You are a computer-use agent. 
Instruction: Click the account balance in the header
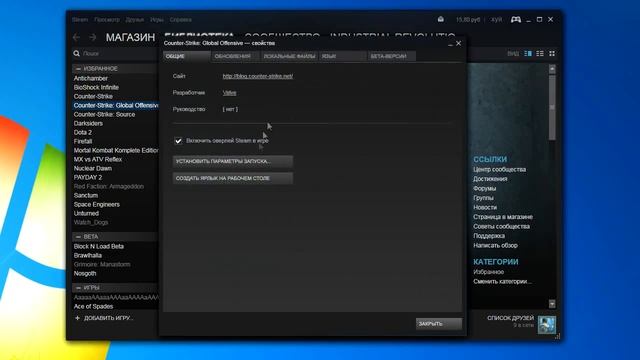pos(468,20)
